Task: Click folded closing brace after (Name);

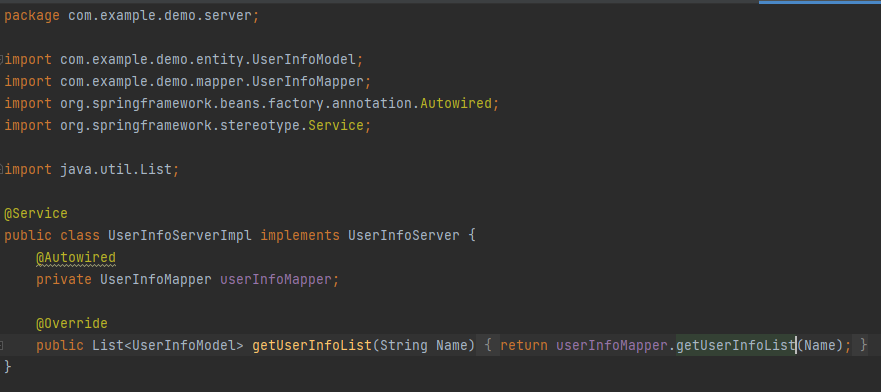Action: 863,345
